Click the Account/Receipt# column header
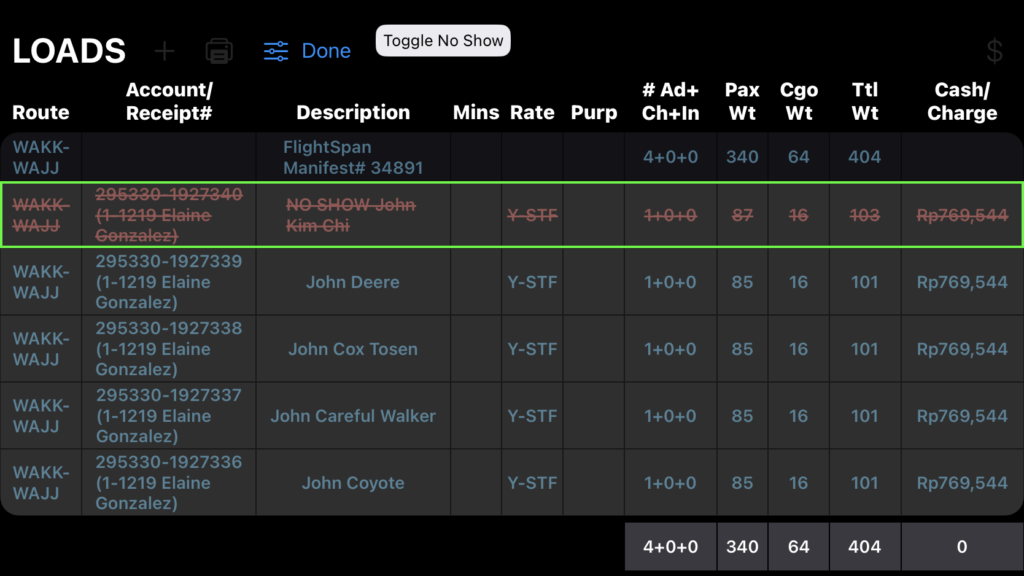The image size is (1024, 576). (x=169, y=101)
